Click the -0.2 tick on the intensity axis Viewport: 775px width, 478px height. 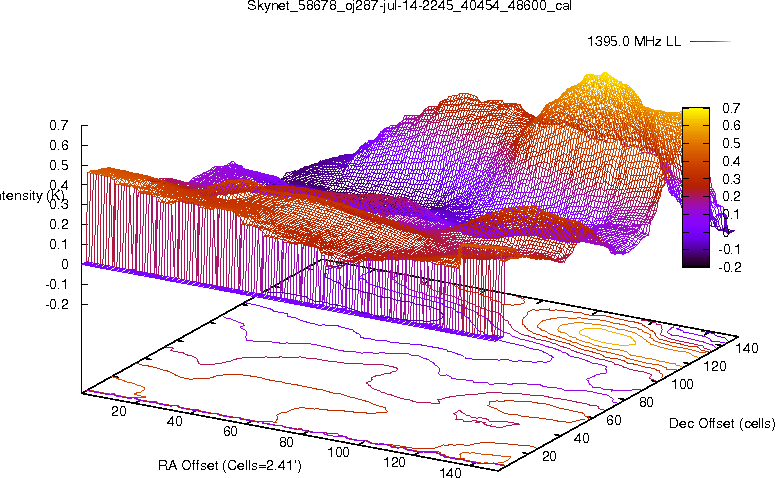click(x=56, y=304)
